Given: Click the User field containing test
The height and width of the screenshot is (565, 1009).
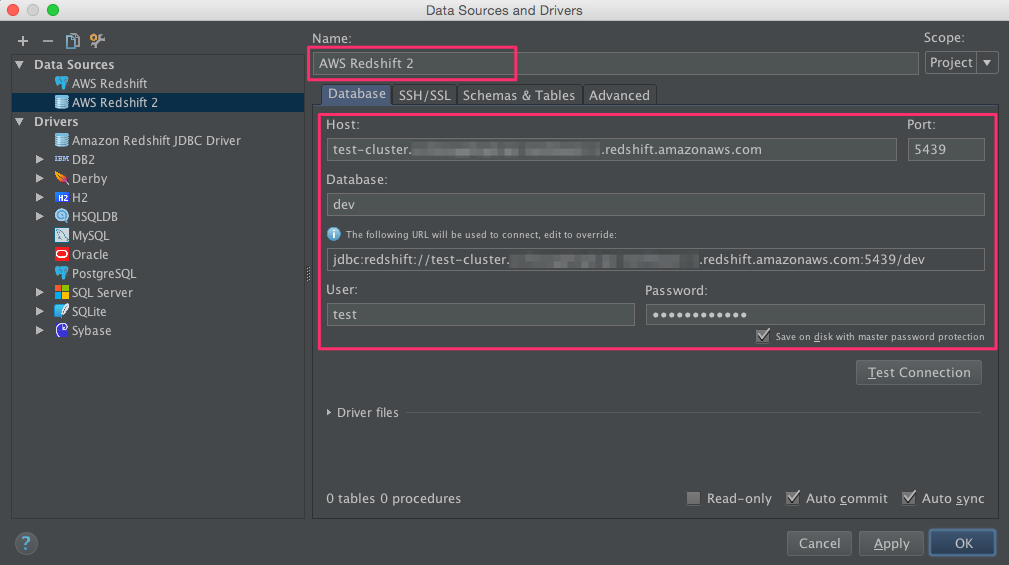Looking at the screenshot, I should (x=480, y=315).
